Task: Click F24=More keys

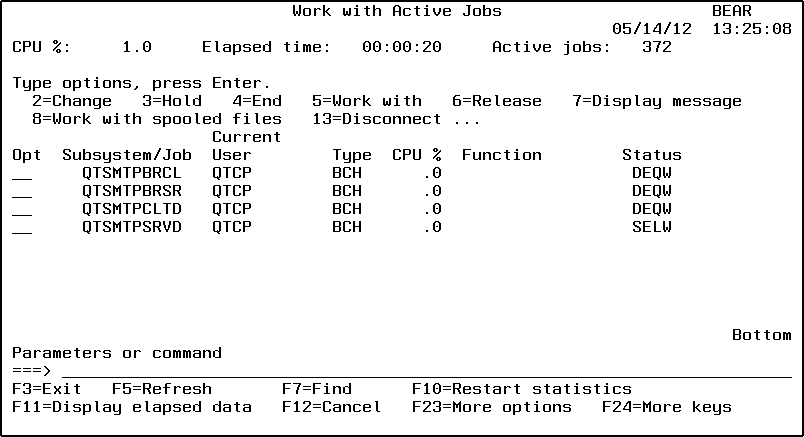Action: (x=667, y=407)
